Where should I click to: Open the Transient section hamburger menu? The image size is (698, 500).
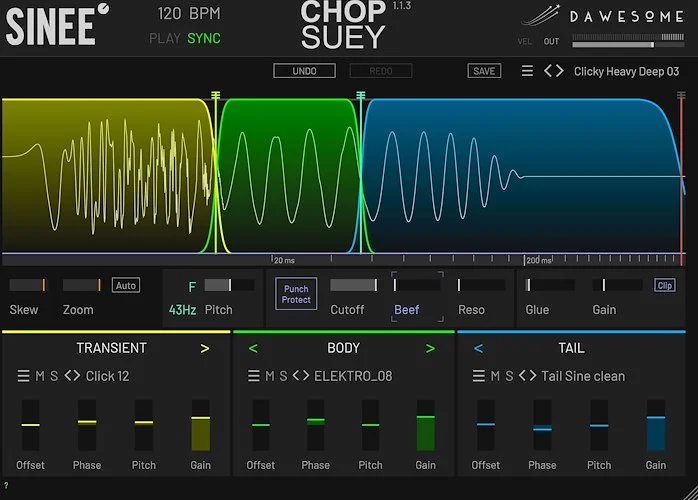23,376
